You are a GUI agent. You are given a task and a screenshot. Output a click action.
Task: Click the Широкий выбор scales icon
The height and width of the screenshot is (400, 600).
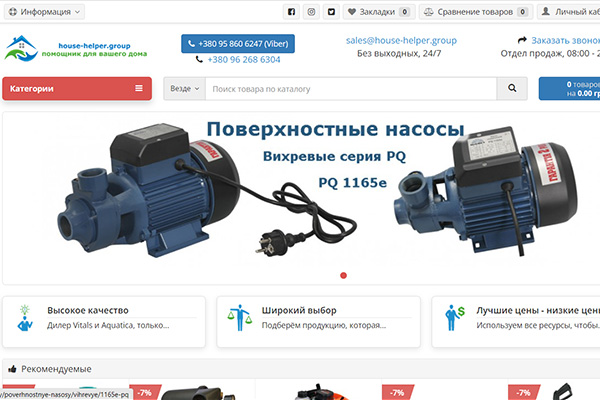click(236, 319)
